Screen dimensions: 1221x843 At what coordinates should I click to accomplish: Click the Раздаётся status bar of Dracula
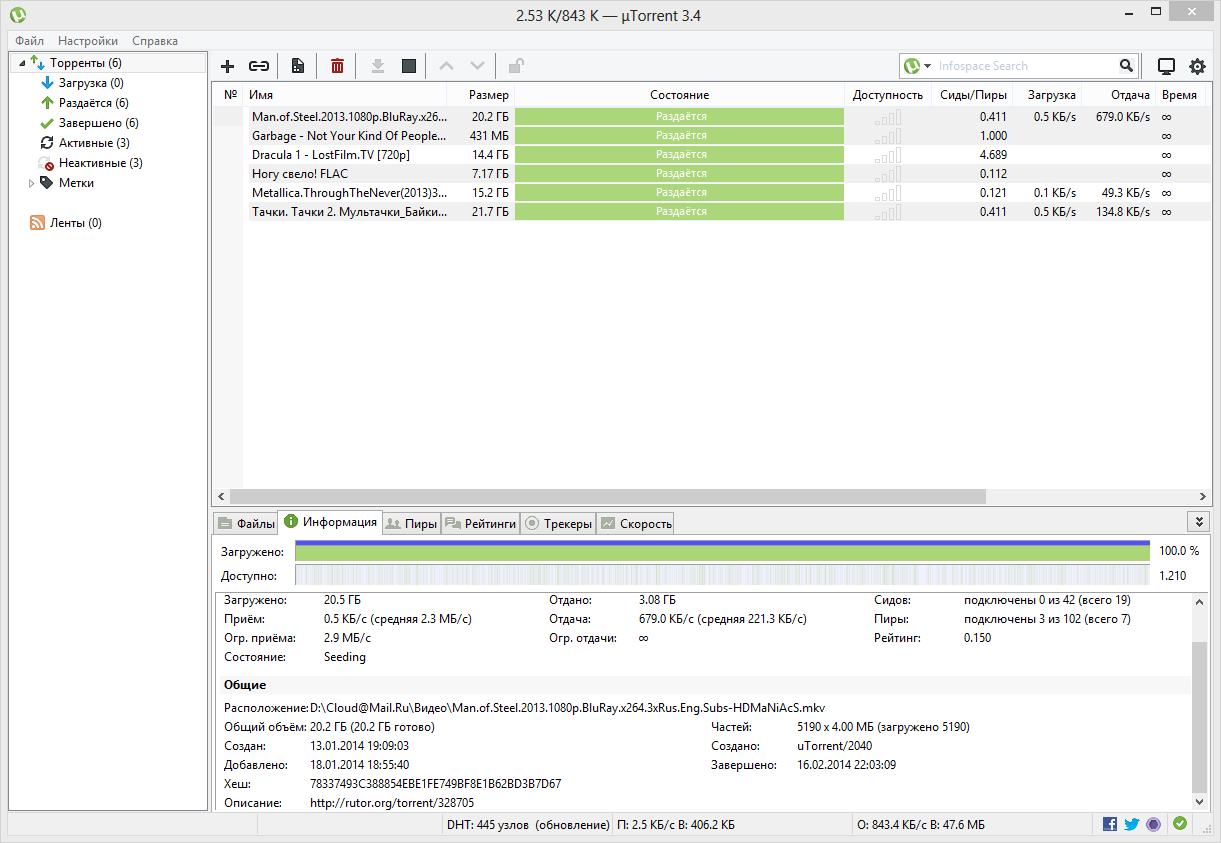coord(680,155)
